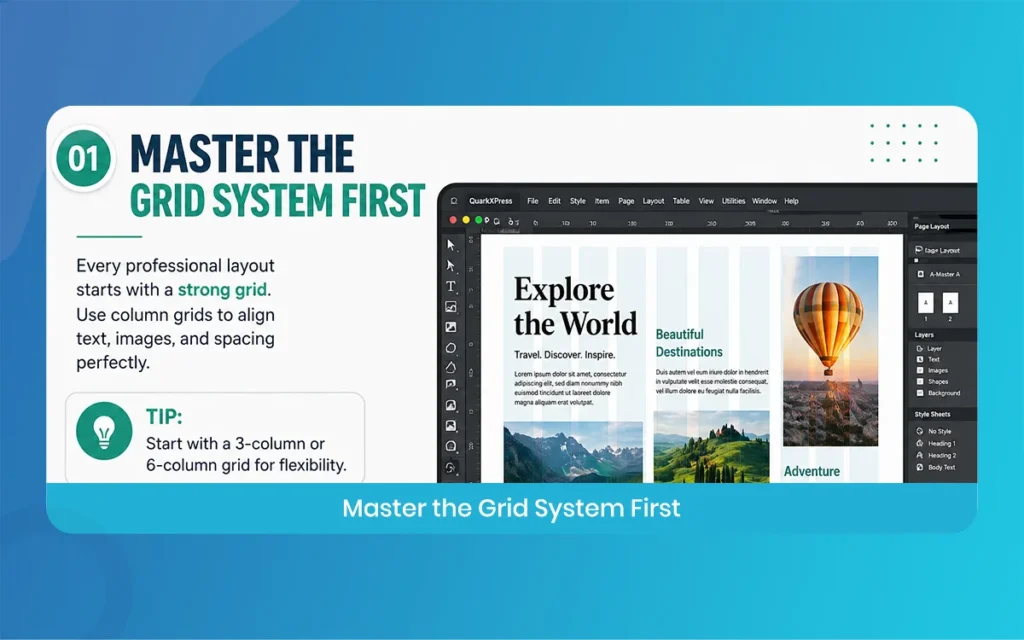Click the 'Beautiful Destinations' heading
Screen dimensions: 1024x640
click(x=689, y=343)
